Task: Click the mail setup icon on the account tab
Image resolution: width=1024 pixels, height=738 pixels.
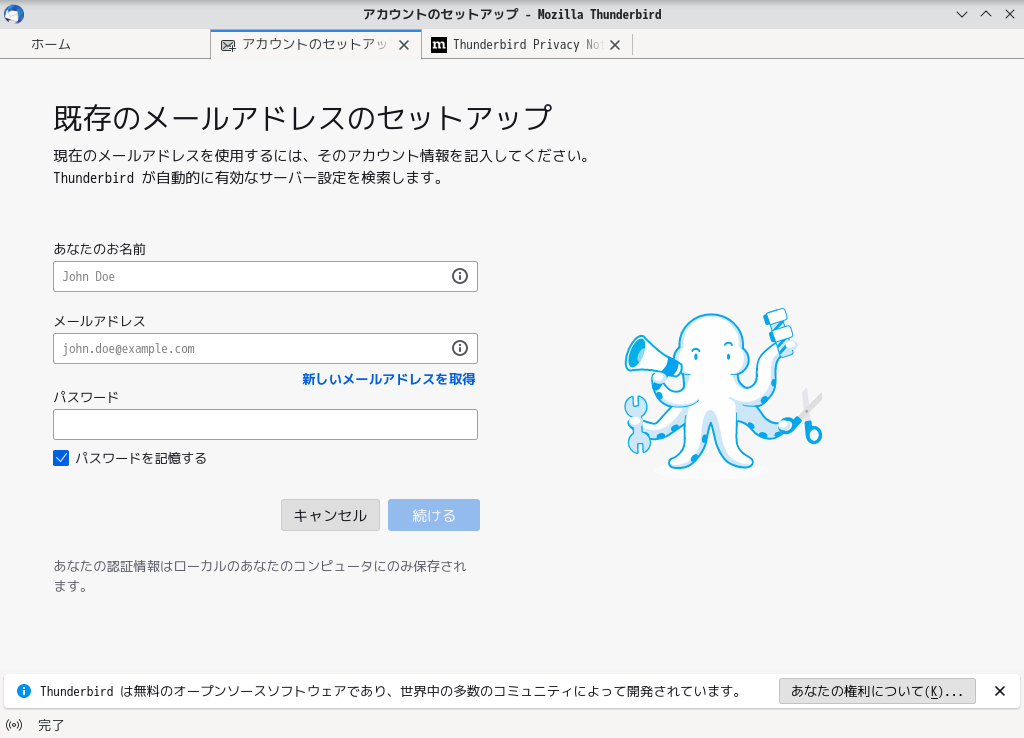Action: [x=228, y=45]
